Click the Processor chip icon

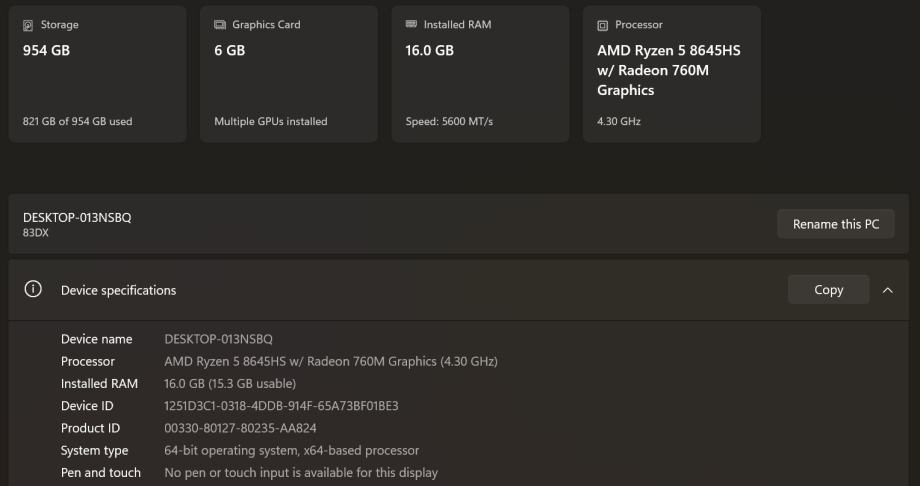(x=602, y=25)
